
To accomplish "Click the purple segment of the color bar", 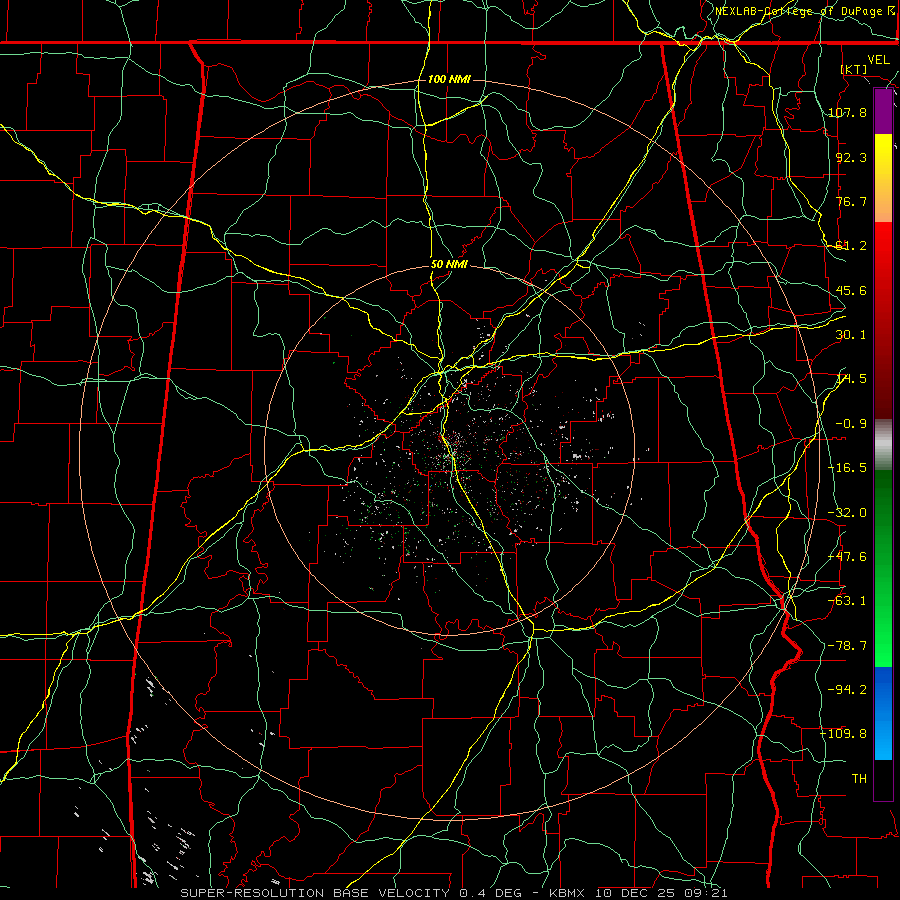I will [x=883, y=112].
